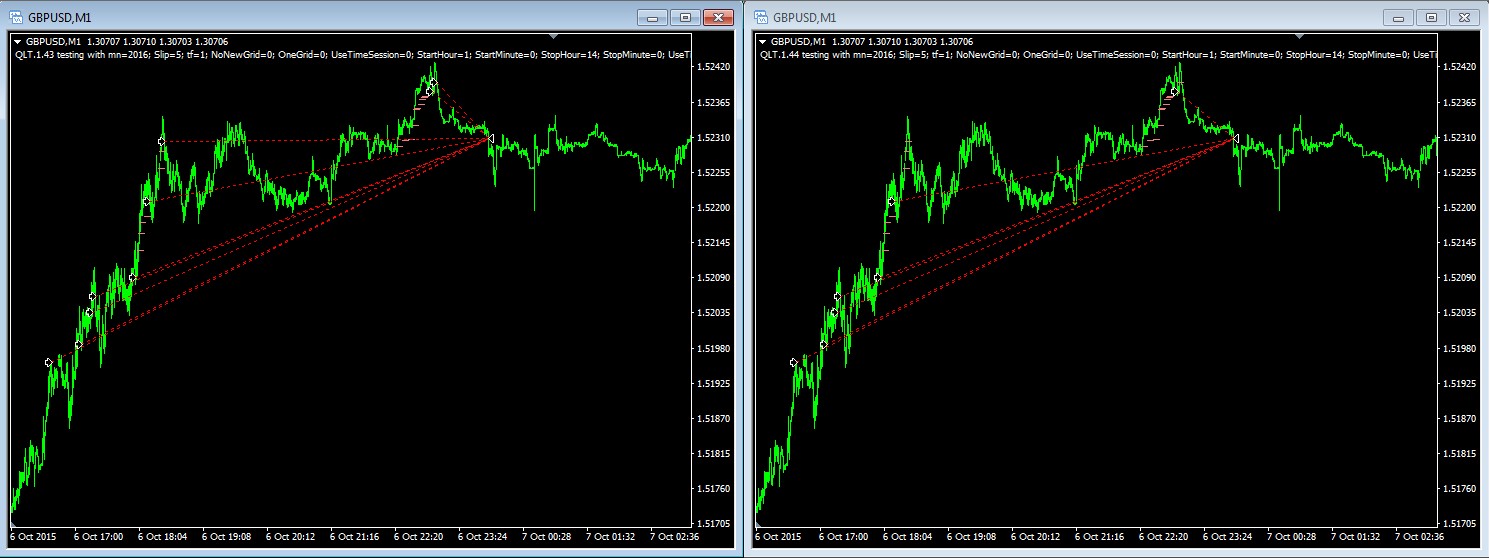
Task: Select the trade arrow near right chart peak
Action: pyautogui.click(x=1174, y=91)
